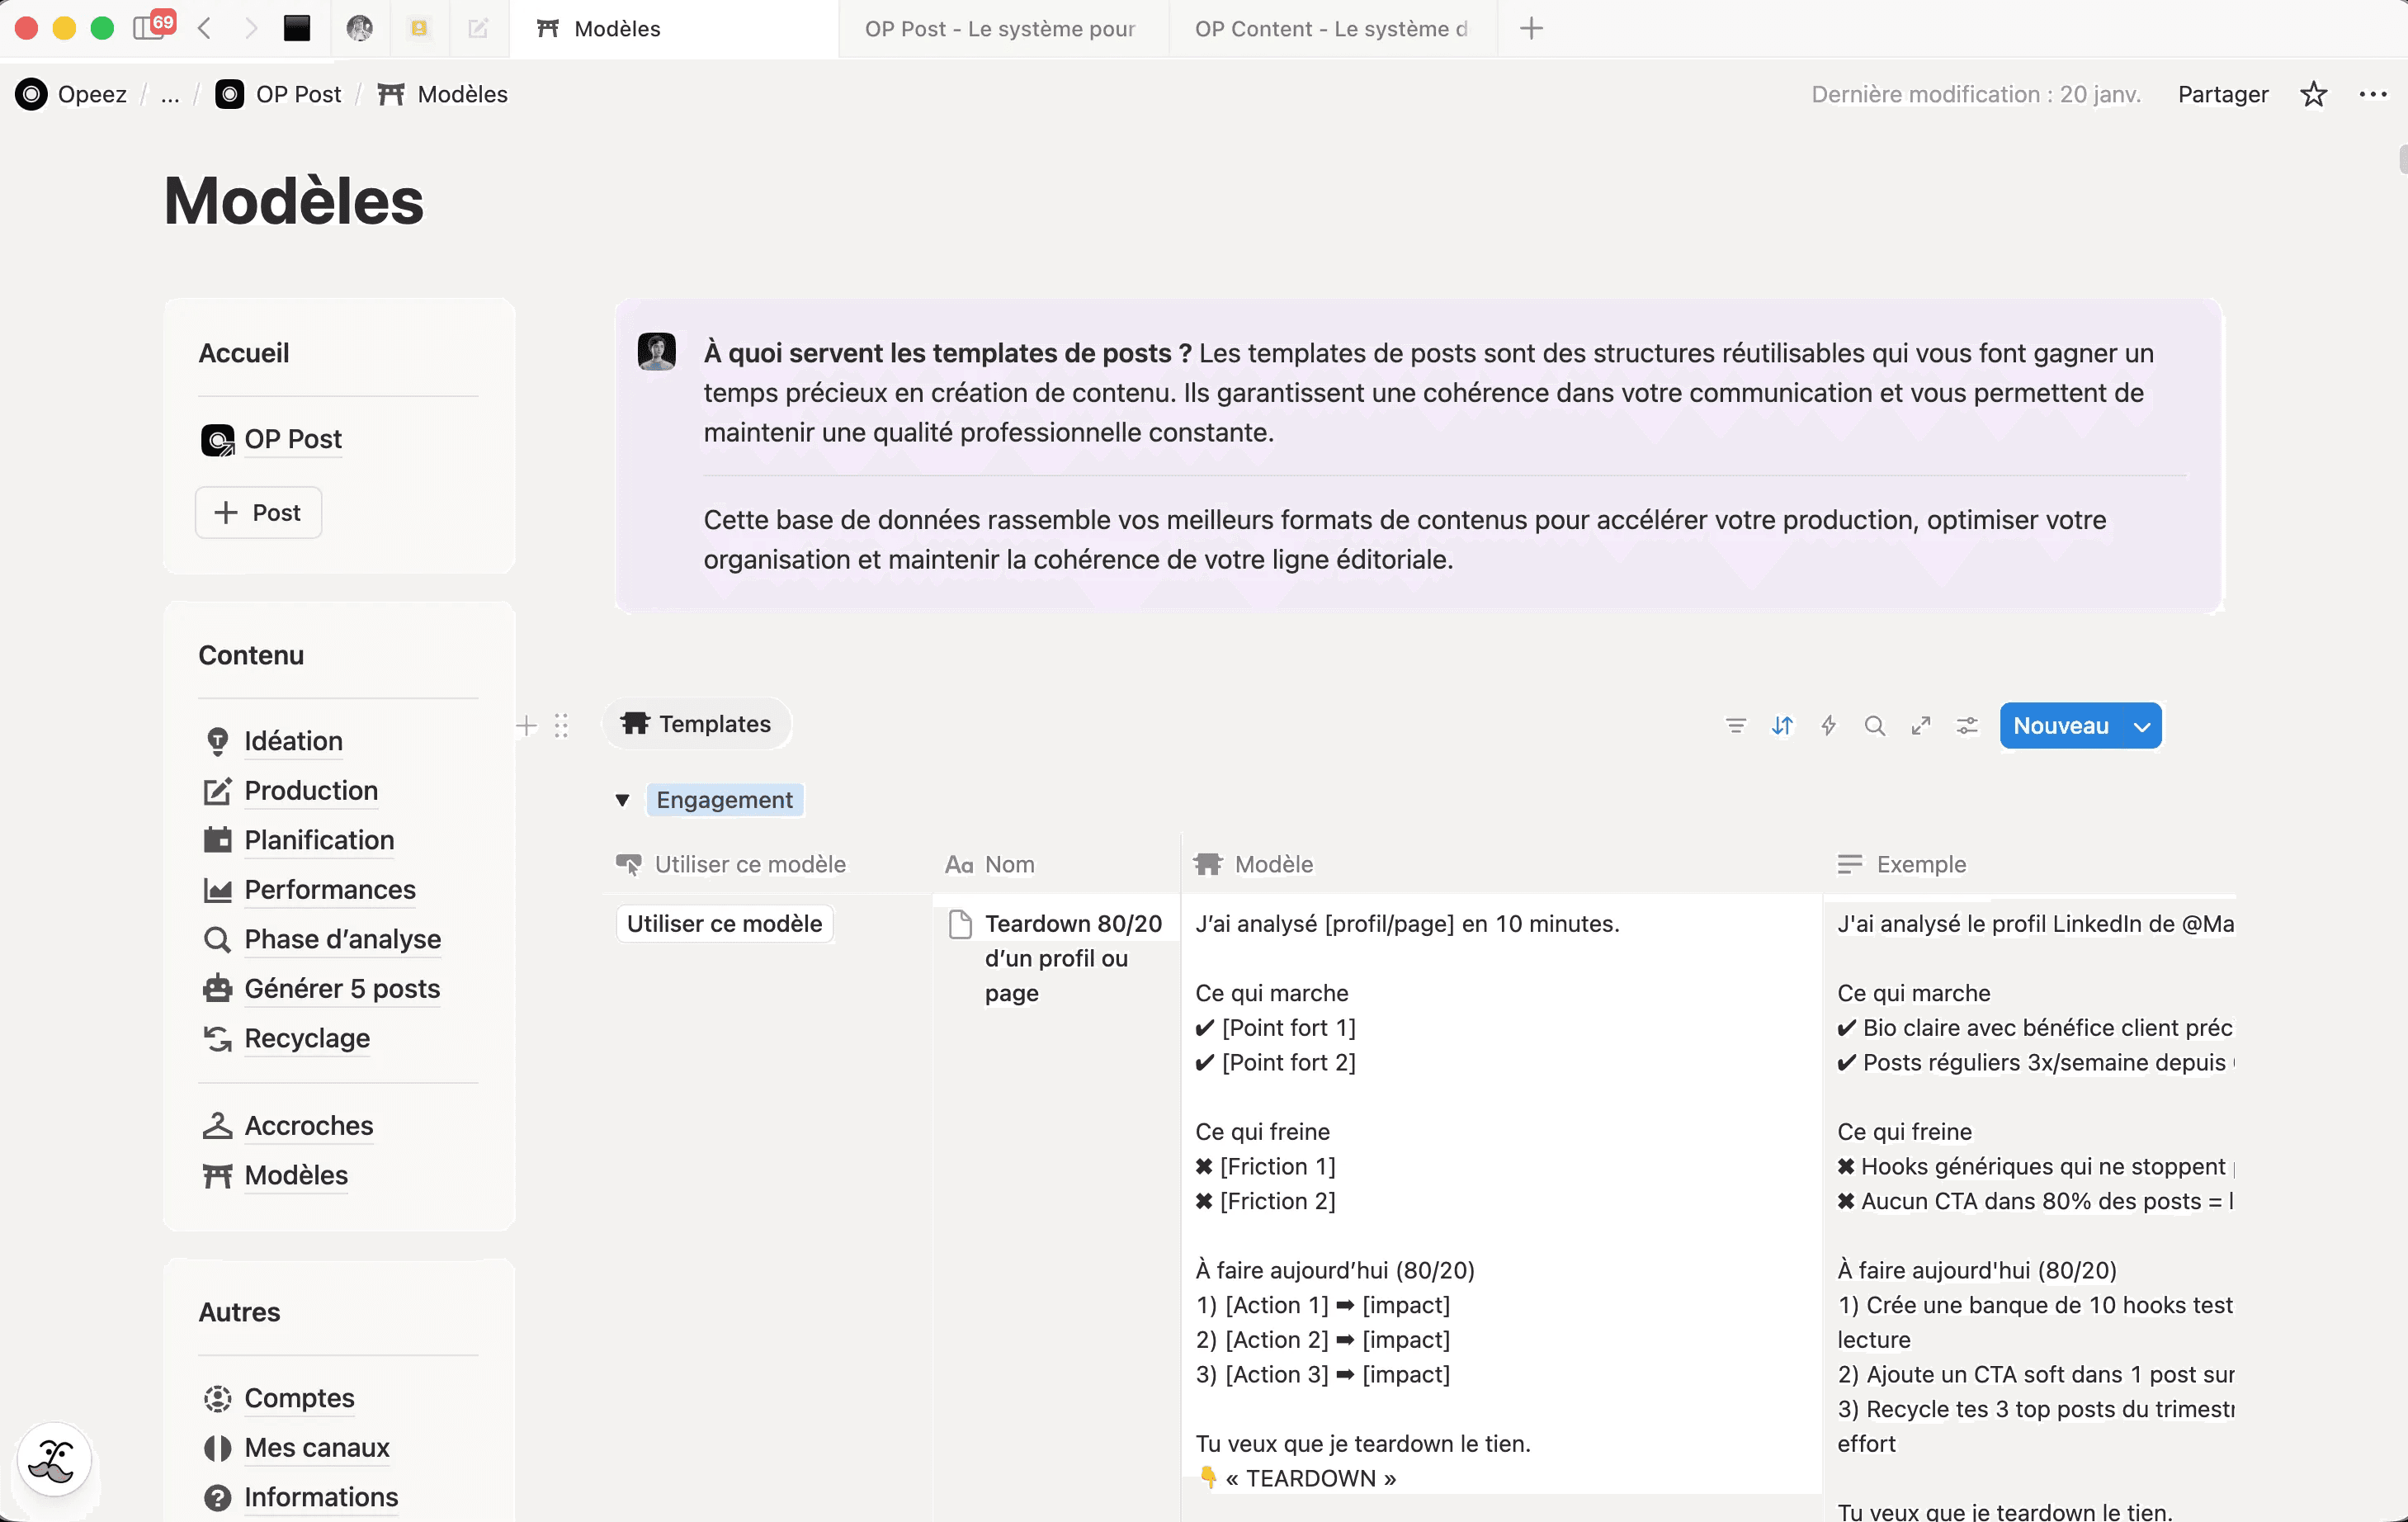Screen dimensions: 2408x1522
Task: Open the automations lightning bolt icon
Action: pos(1828,726)
